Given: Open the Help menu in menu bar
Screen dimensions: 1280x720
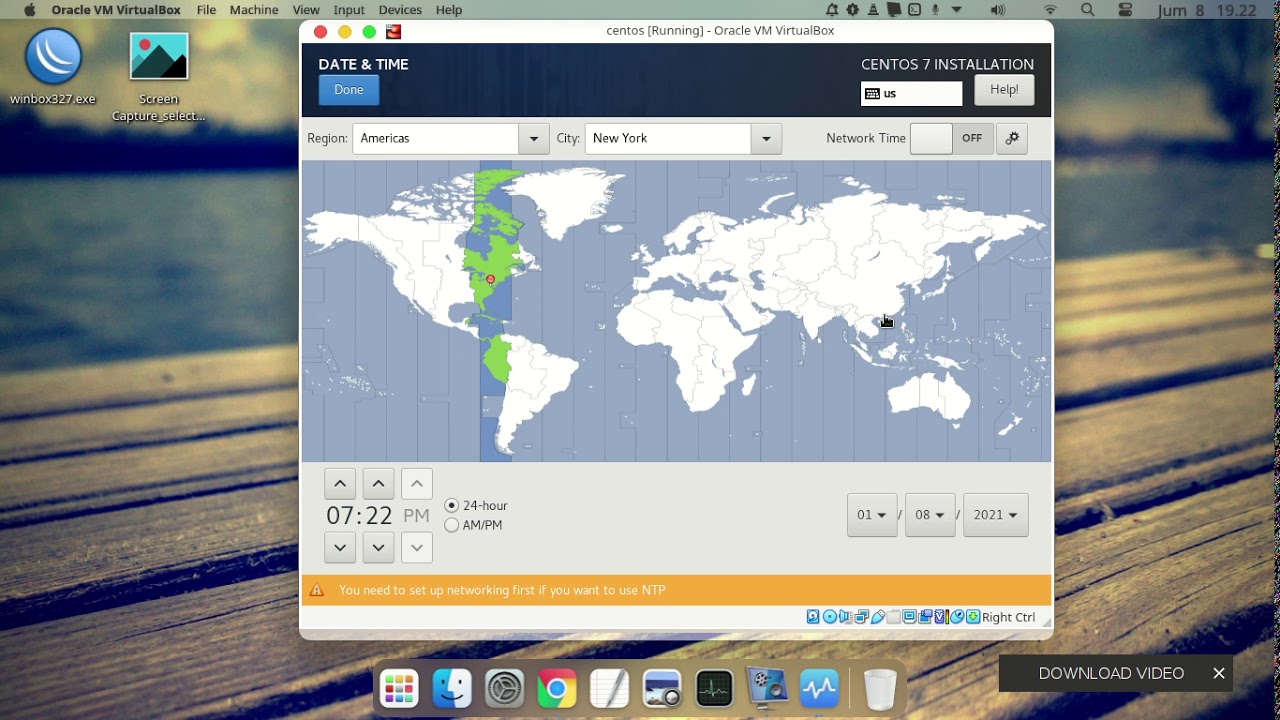Looking at the screenshot, I should click(449, 10).
